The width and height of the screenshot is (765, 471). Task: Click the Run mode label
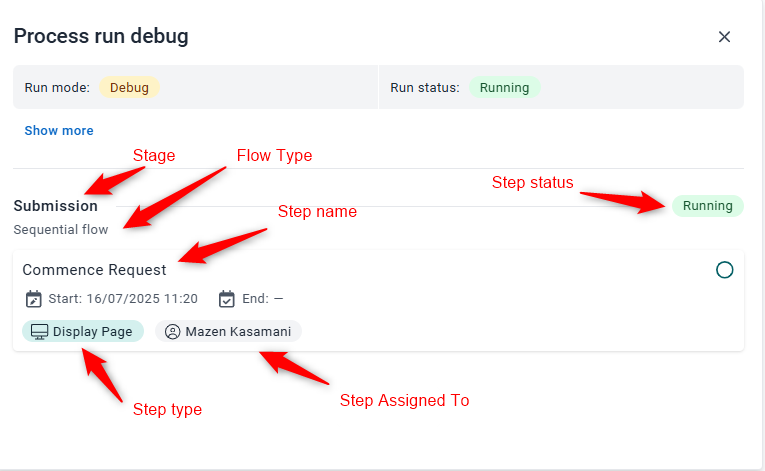pyautogui.click(x=57, y=88)
